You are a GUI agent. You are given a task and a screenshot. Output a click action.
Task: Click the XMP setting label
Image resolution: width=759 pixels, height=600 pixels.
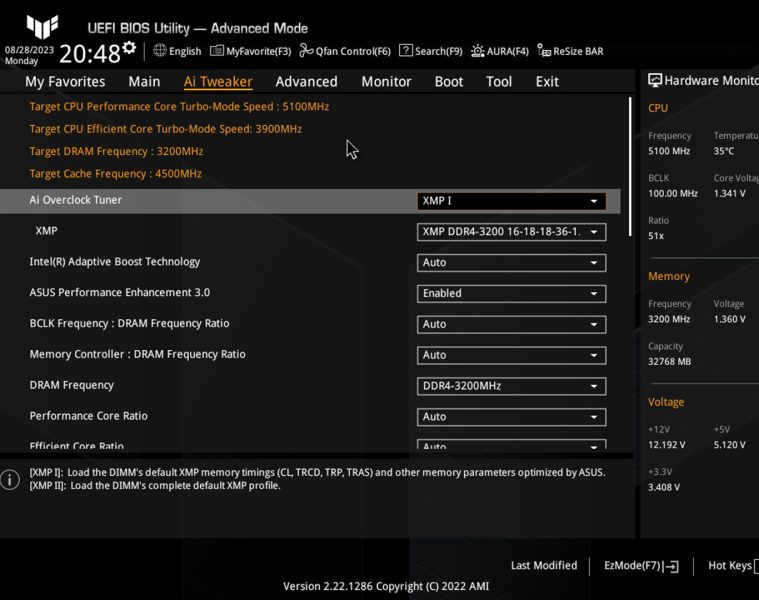point(46,231)
